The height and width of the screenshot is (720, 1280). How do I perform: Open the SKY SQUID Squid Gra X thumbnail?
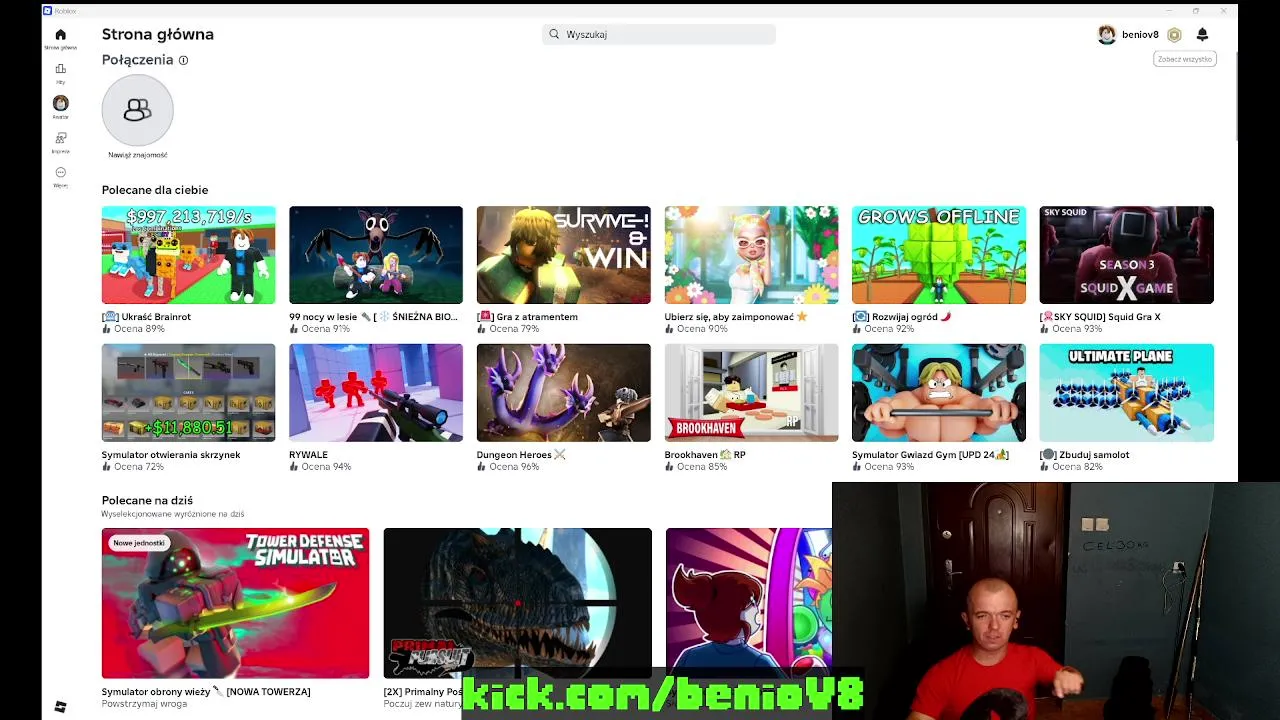[x=1126, y=255]
